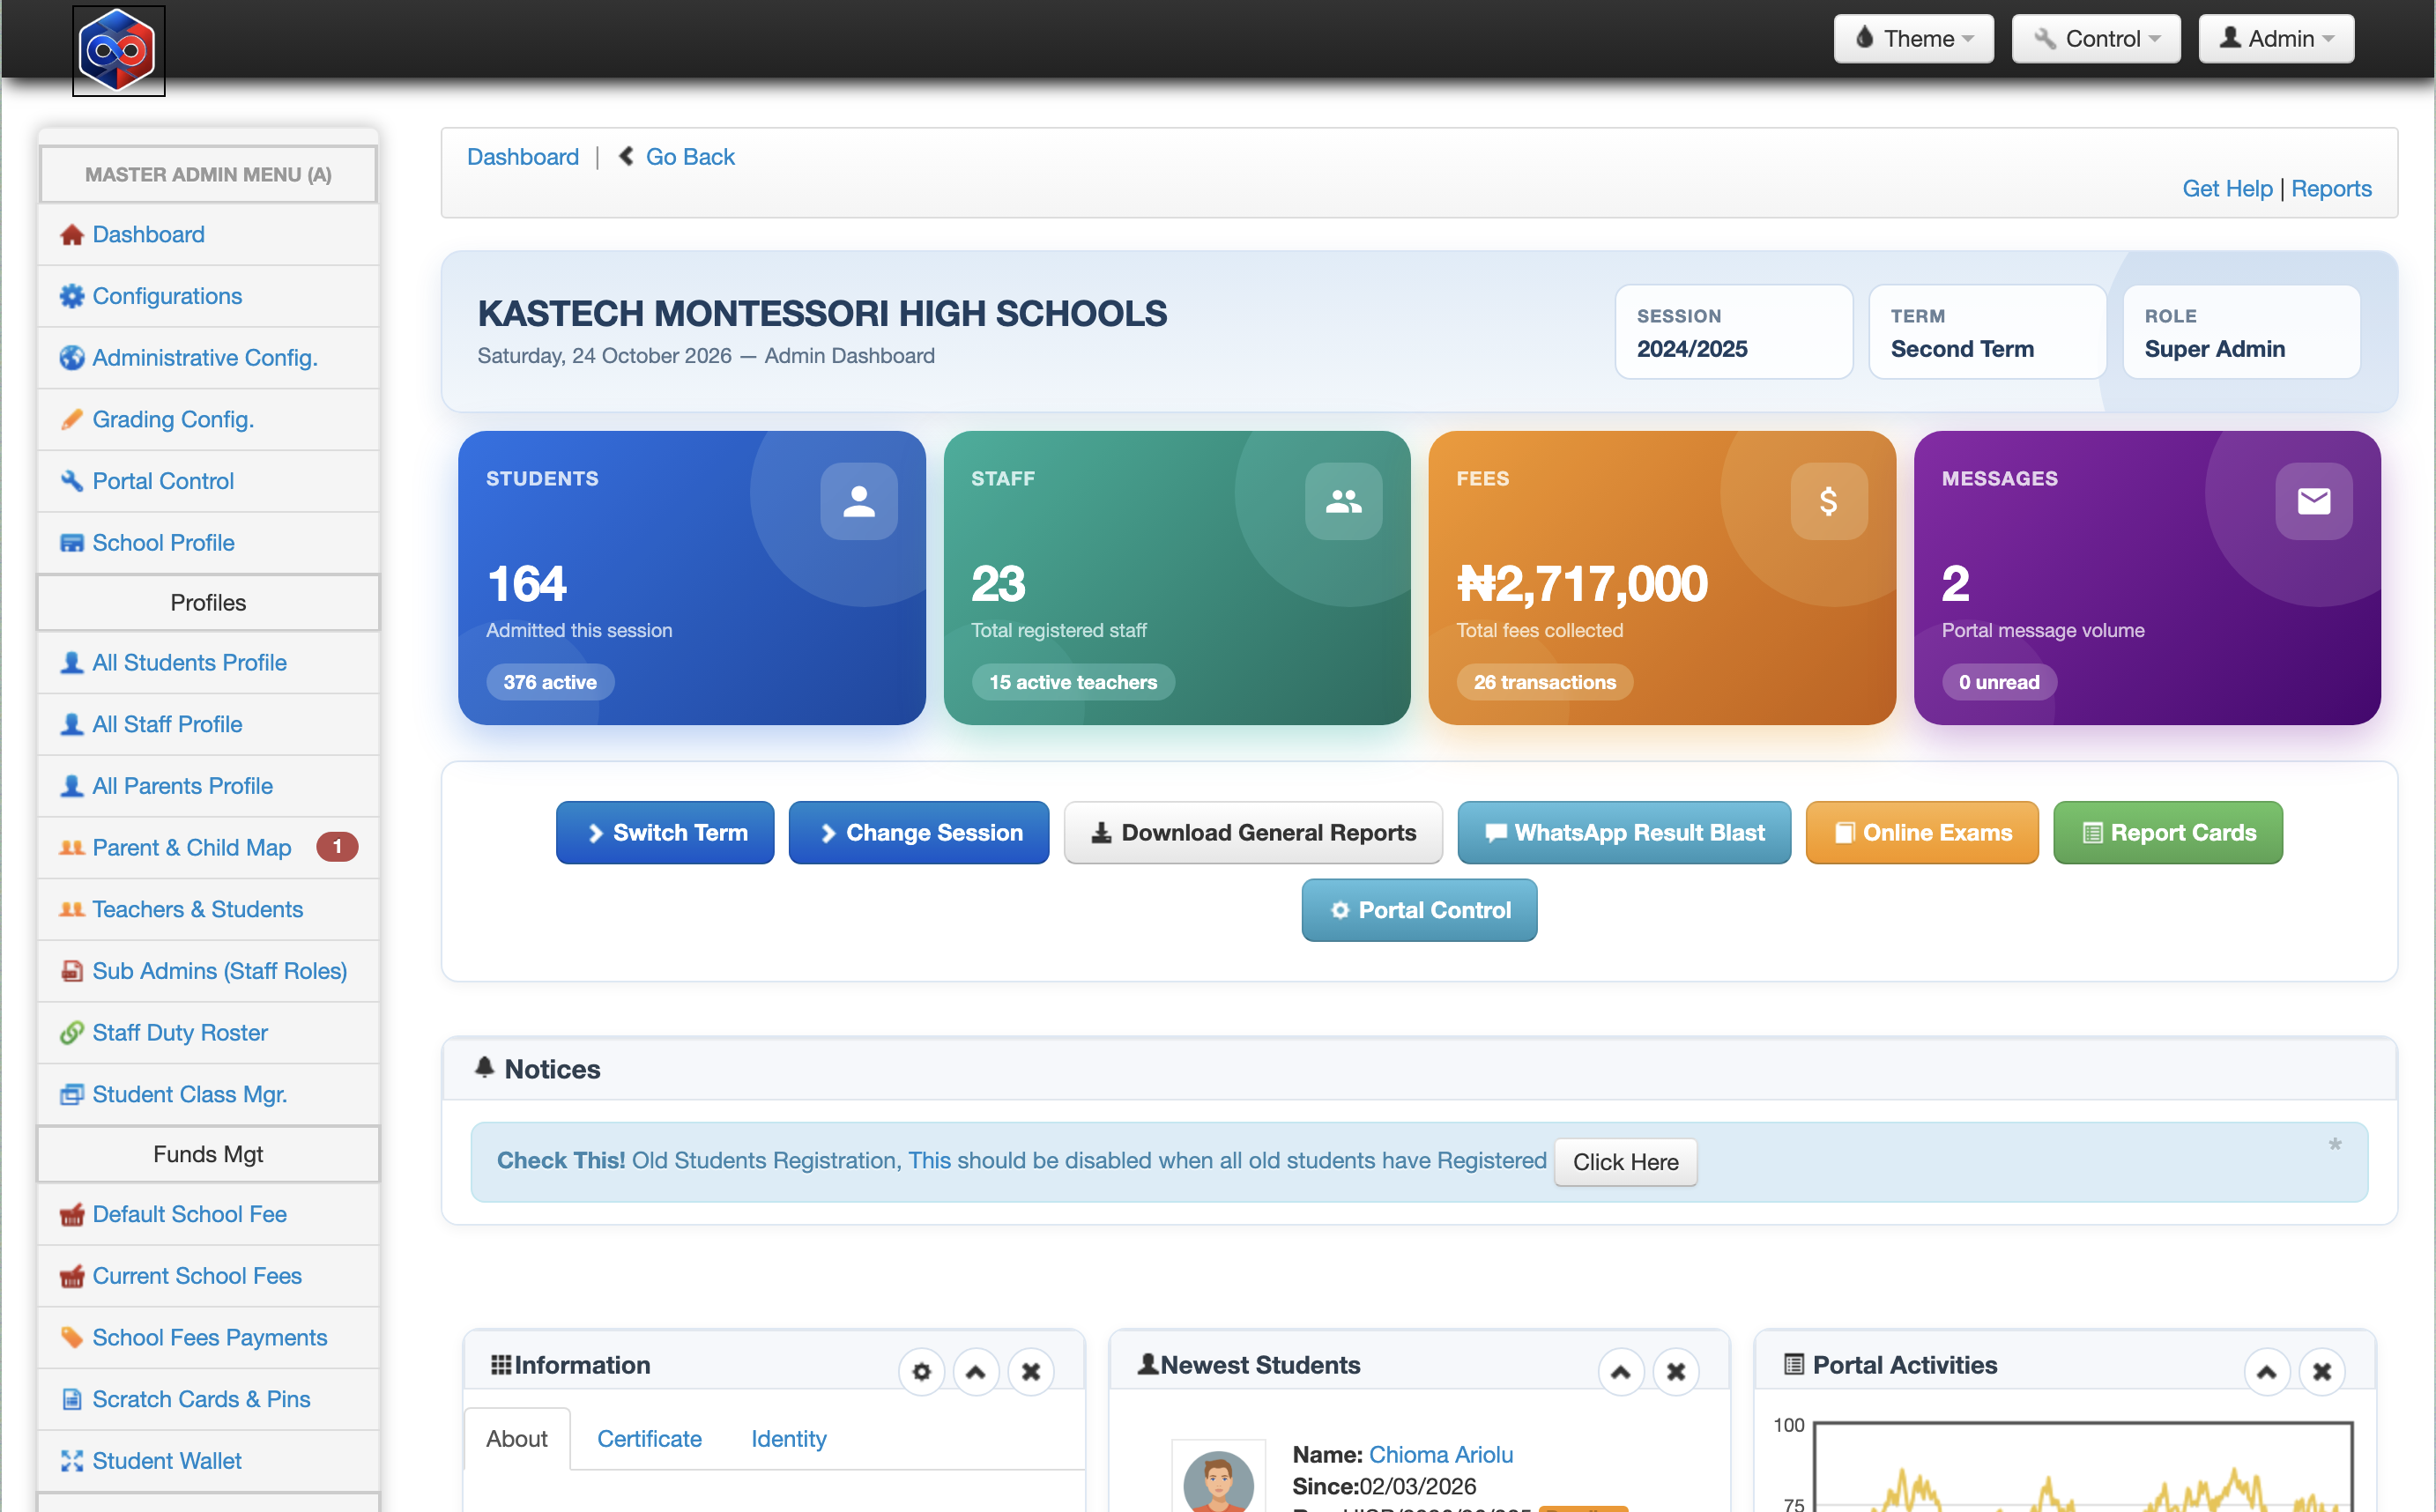This screenshot has width=2436, height=1512.
Task: Click the blue Portal Control button
Action: [x=1419, y=911]
